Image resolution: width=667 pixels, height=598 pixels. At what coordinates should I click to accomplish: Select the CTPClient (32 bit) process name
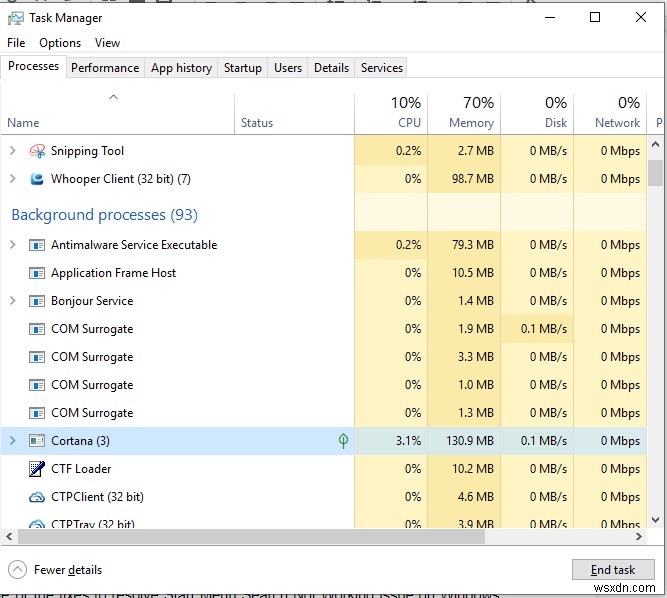[97, 497]
